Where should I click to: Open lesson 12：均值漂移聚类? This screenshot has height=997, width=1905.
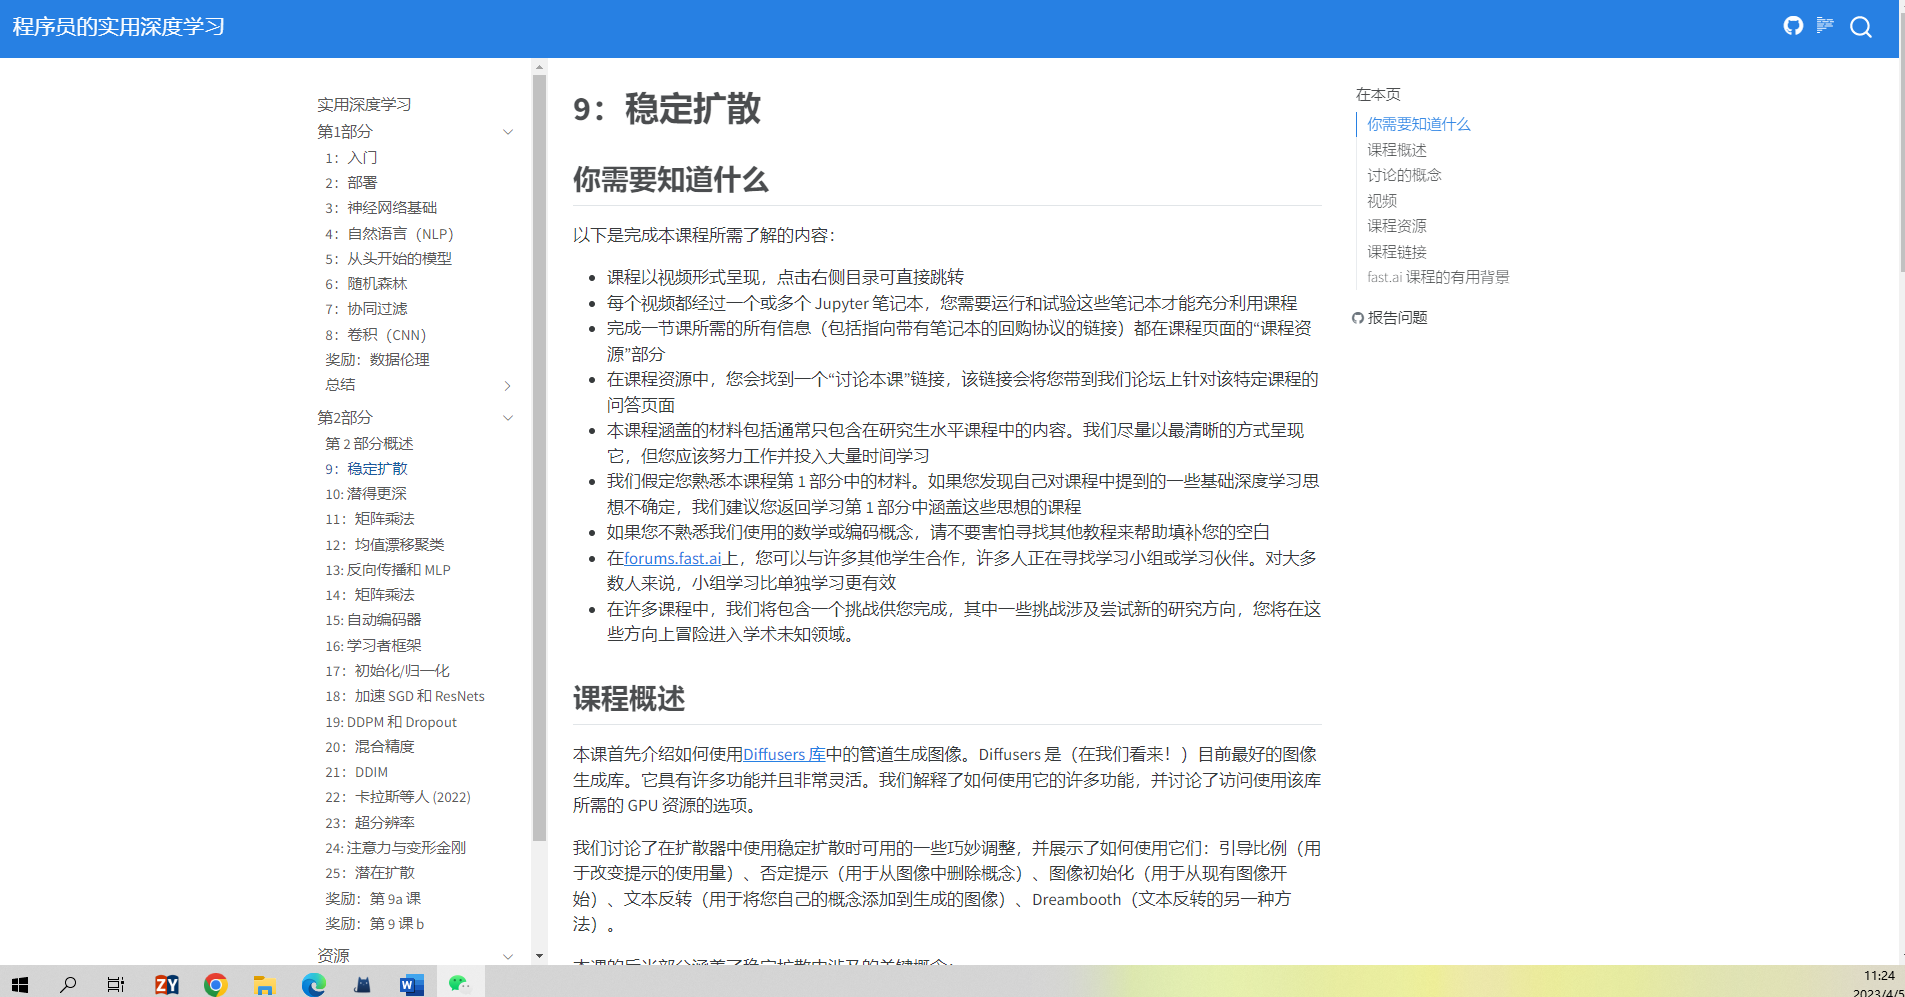click(x=384, y=545)
